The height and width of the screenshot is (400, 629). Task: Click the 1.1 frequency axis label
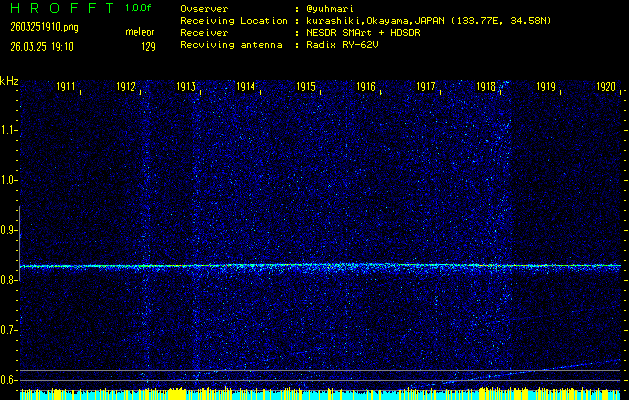tap(8, 130)
